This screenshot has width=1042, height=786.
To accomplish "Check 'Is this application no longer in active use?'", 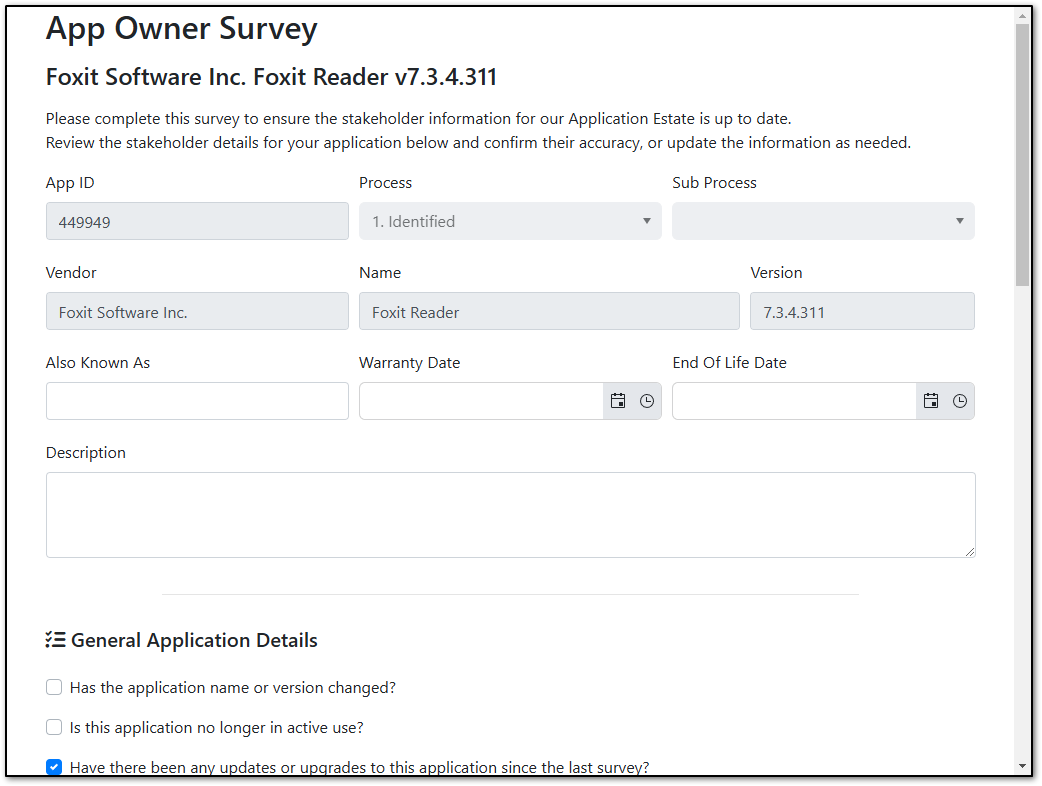I will coord(54,727).
